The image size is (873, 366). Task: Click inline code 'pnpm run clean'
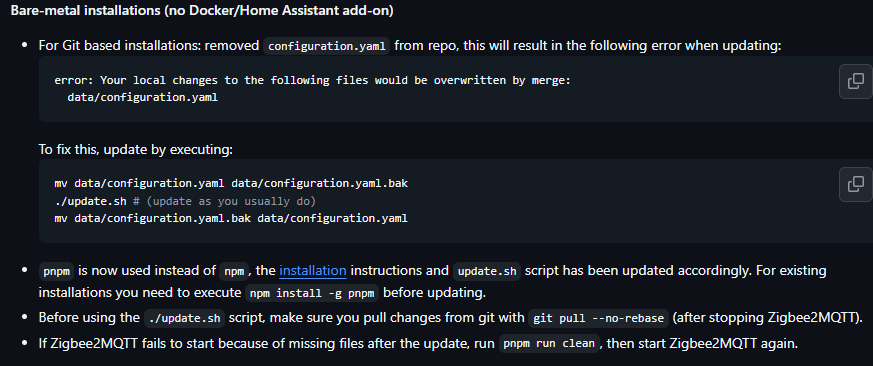(x=550, y=344)
